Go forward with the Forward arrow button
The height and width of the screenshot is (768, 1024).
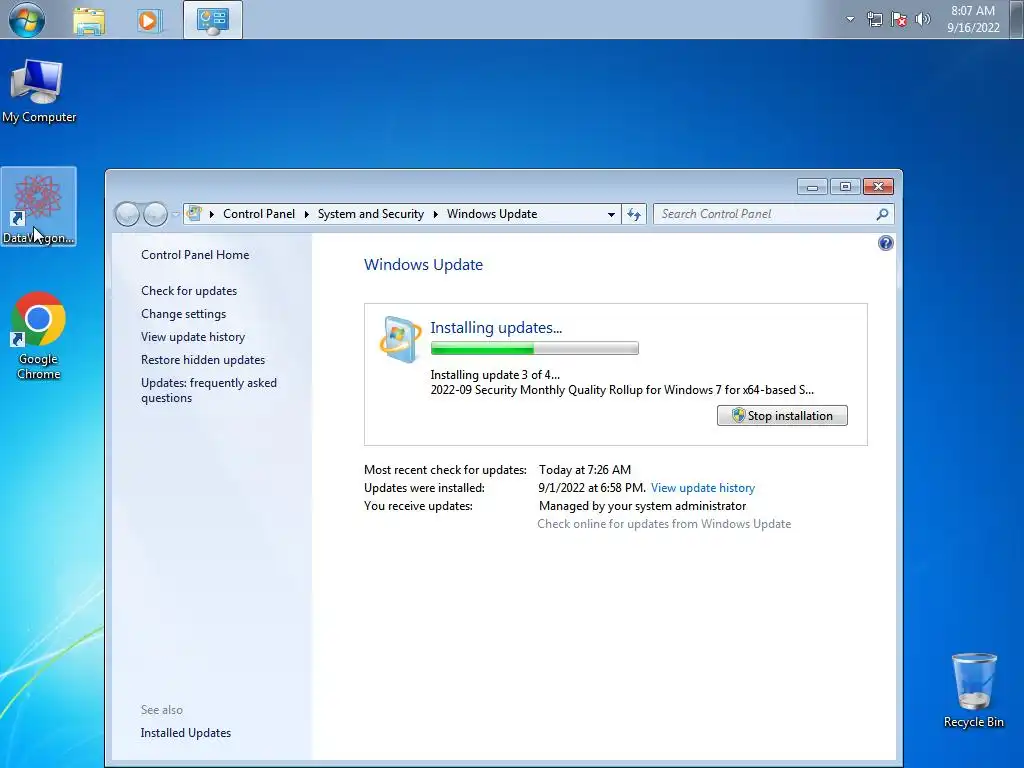[x=155, y=214]
